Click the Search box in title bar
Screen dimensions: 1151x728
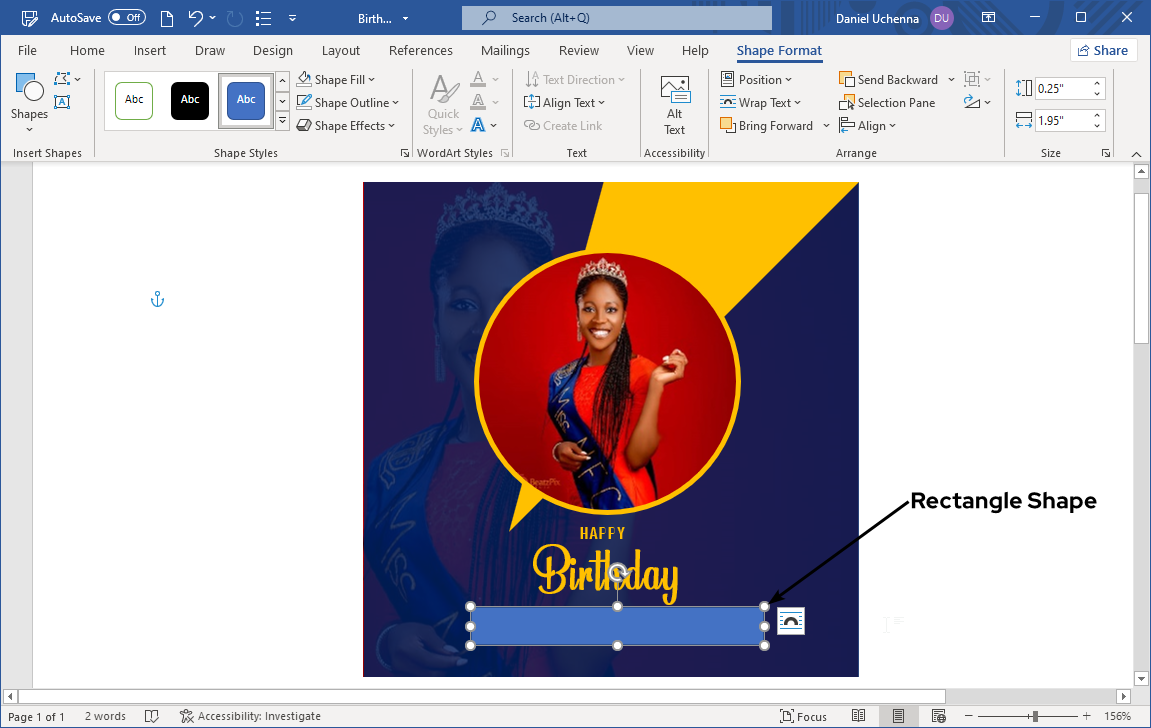click(x=616, y=18)
